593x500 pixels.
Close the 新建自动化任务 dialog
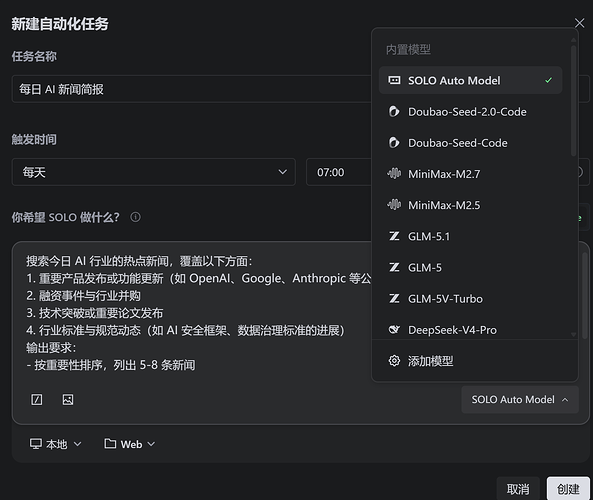579,23
